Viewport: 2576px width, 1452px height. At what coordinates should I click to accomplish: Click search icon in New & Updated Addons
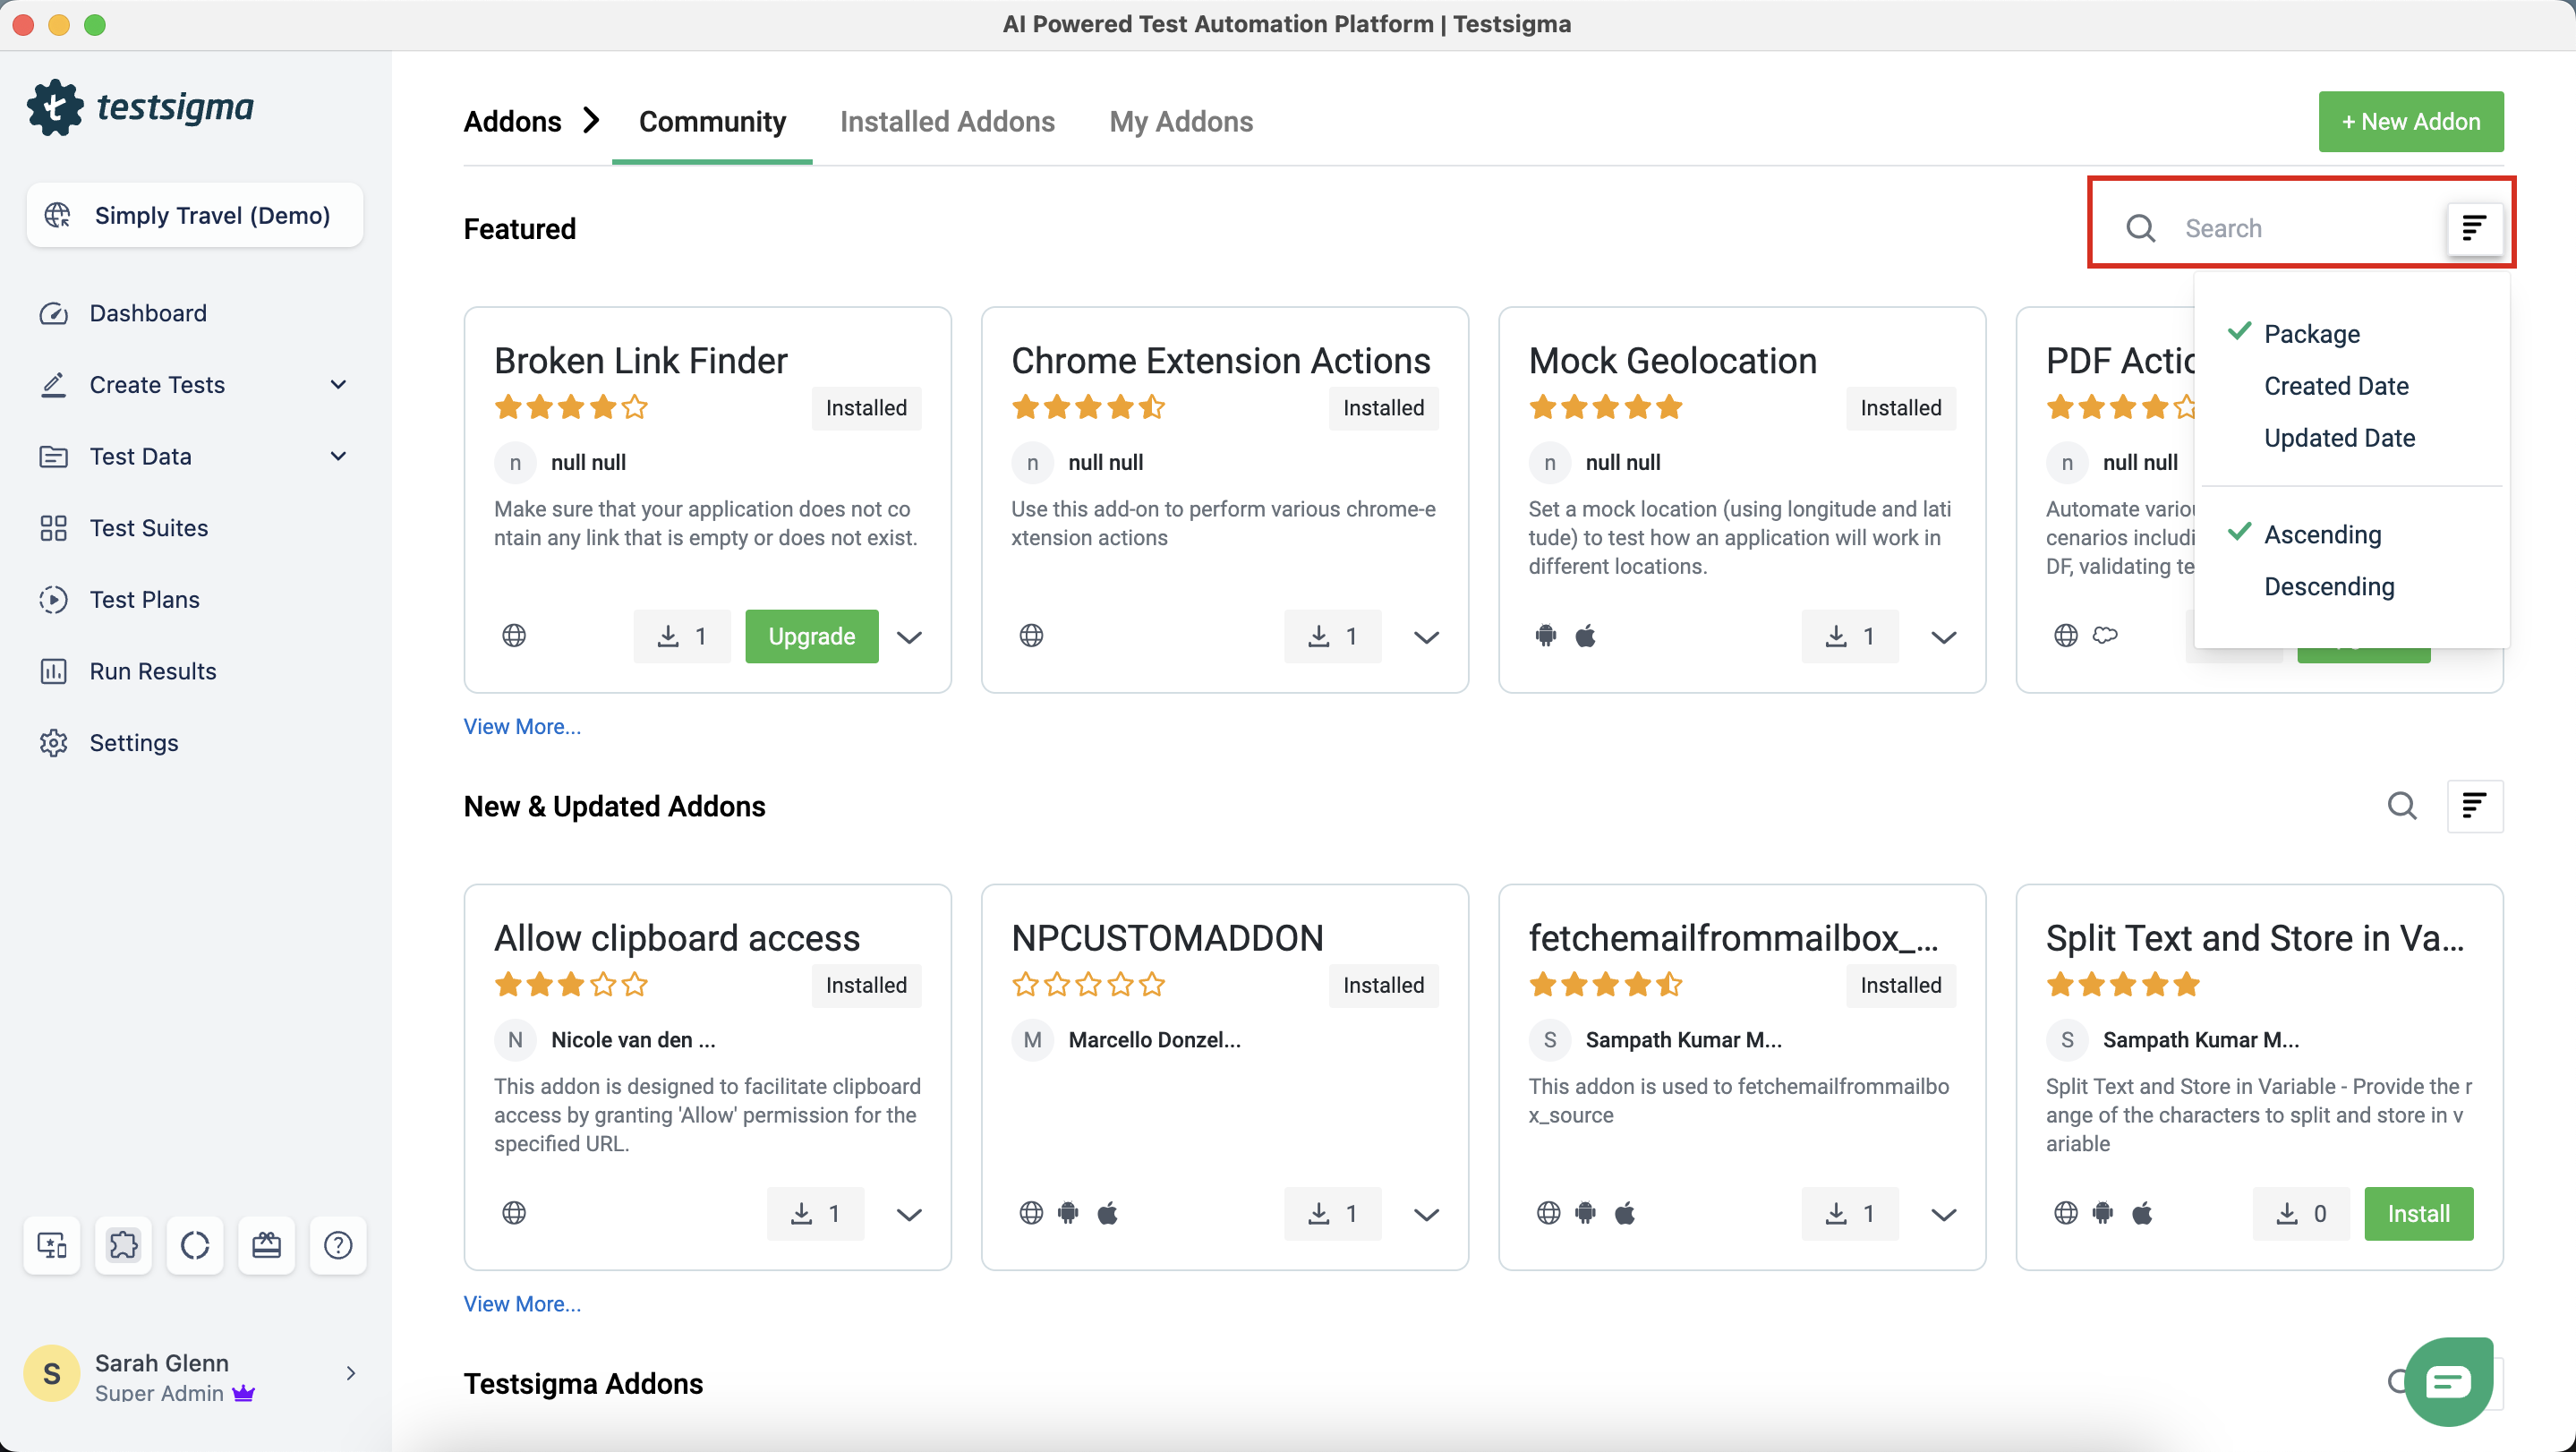[x=2402, y=806]
